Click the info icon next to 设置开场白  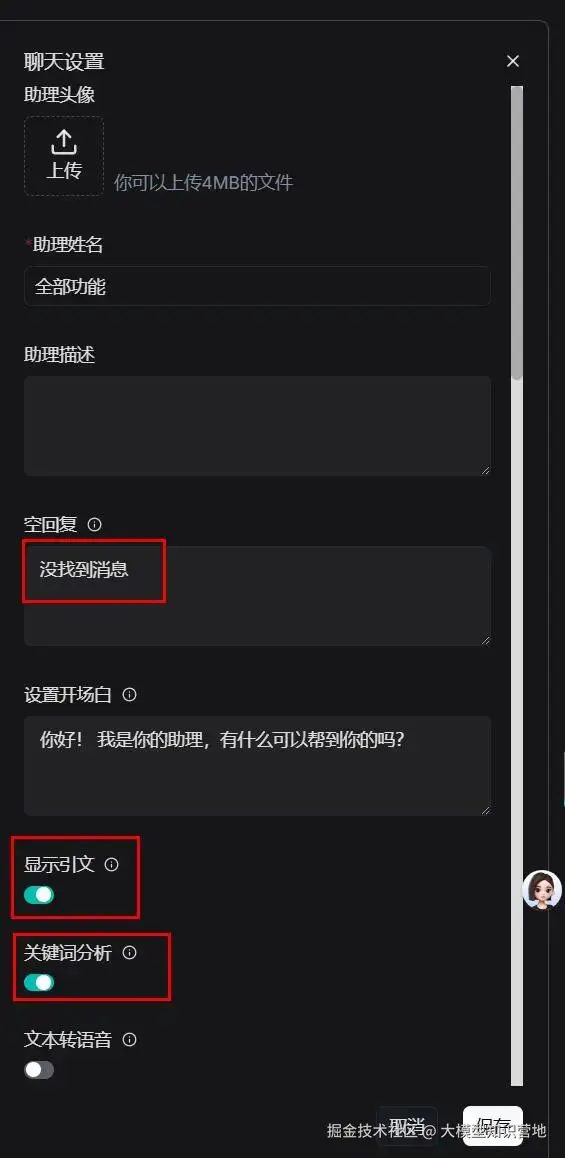click(x=129, y=695)
